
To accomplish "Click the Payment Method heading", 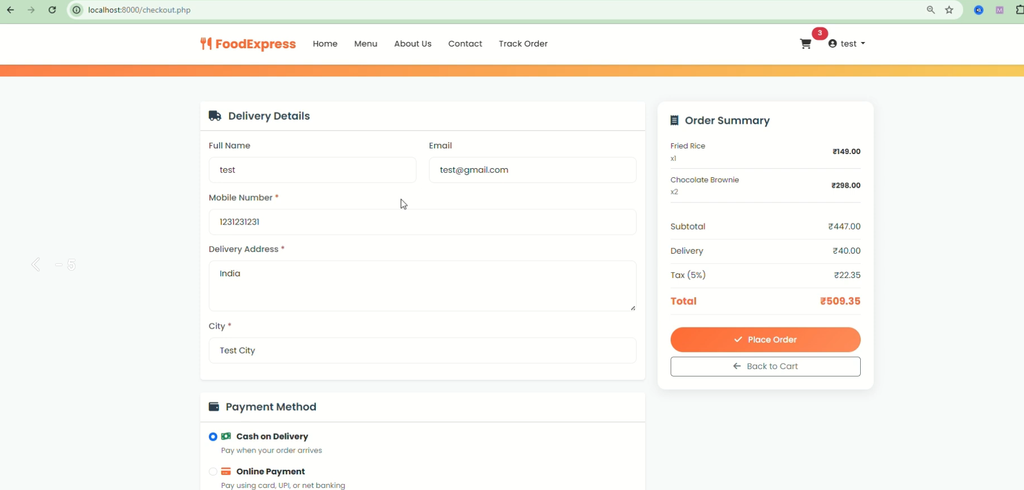I will 271,406.
